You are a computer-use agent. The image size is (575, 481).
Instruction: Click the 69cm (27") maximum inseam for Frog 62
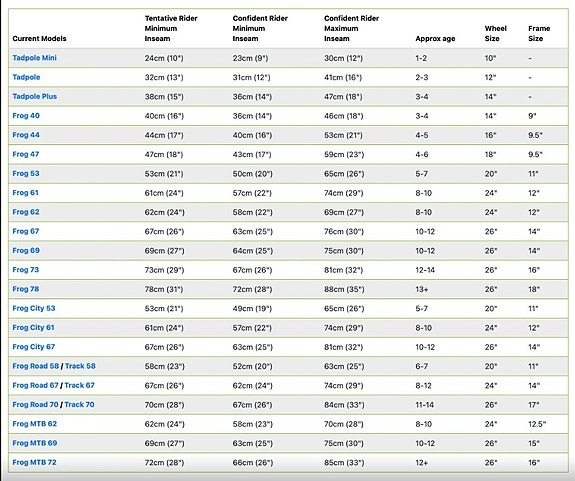pyautogui.click(x=344, y=212)
